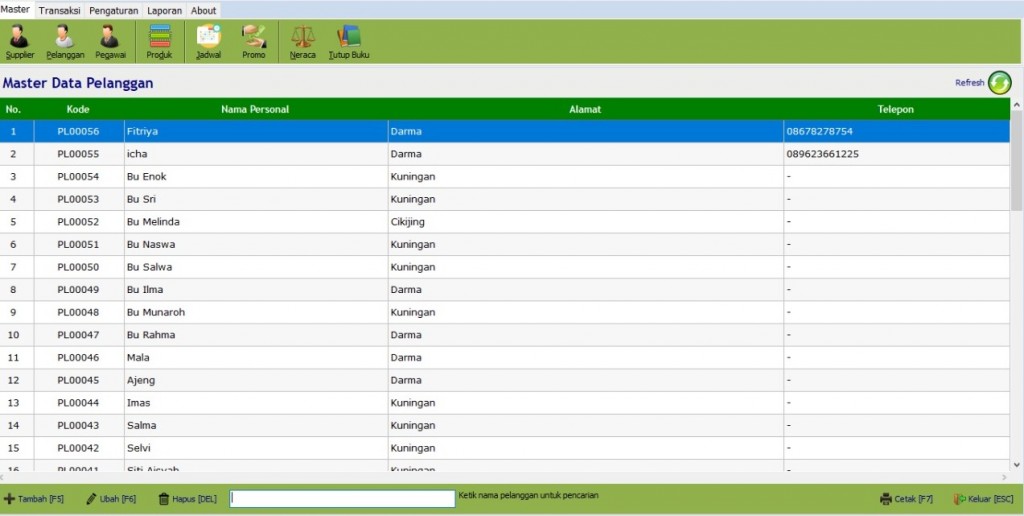1024x516 pixels.
Task: Select the customer Bu Naswa
Action: [505, 244]
